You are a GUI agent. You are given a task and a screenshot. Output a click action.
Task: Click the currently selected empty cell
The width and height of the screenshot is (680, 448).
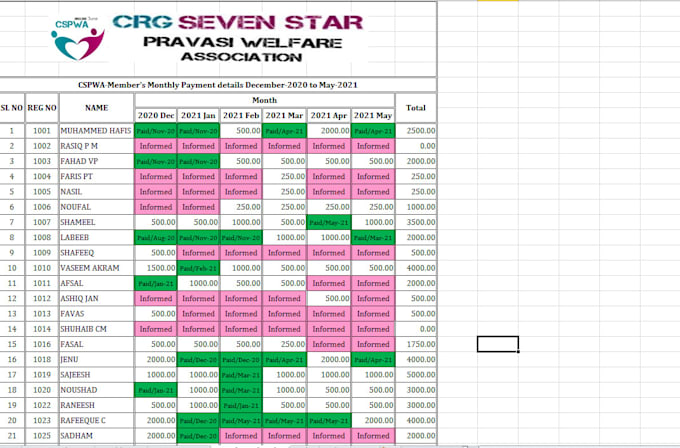click(497, 344)
